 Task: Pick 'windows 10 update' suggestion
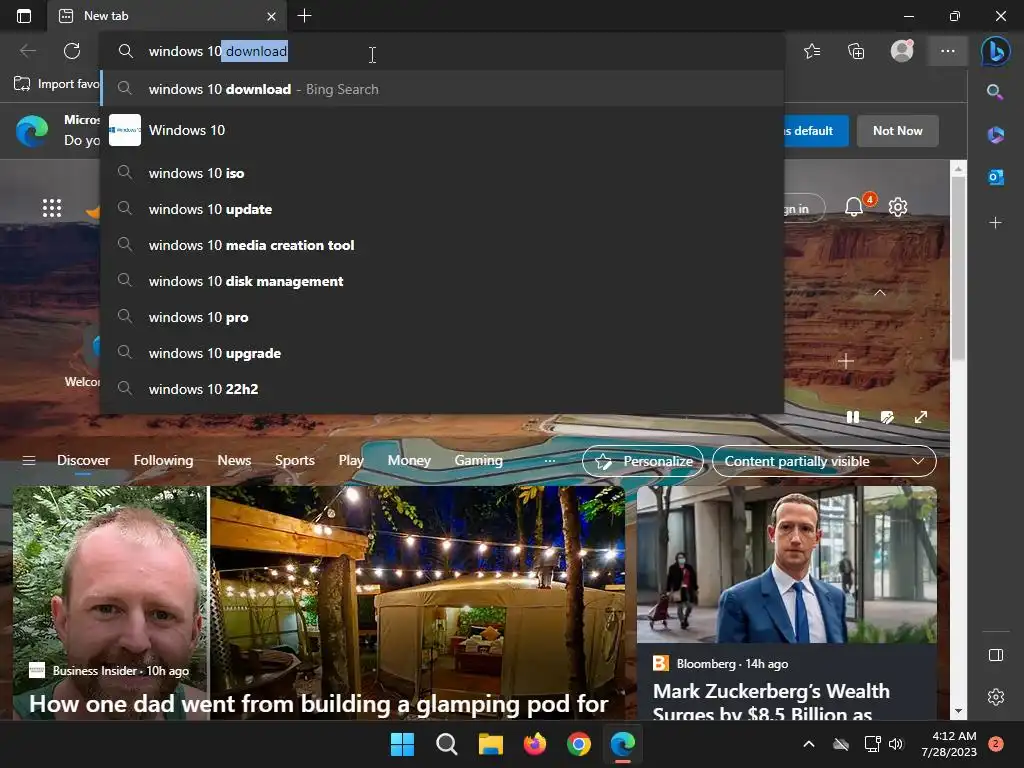[x=442, y=209]
